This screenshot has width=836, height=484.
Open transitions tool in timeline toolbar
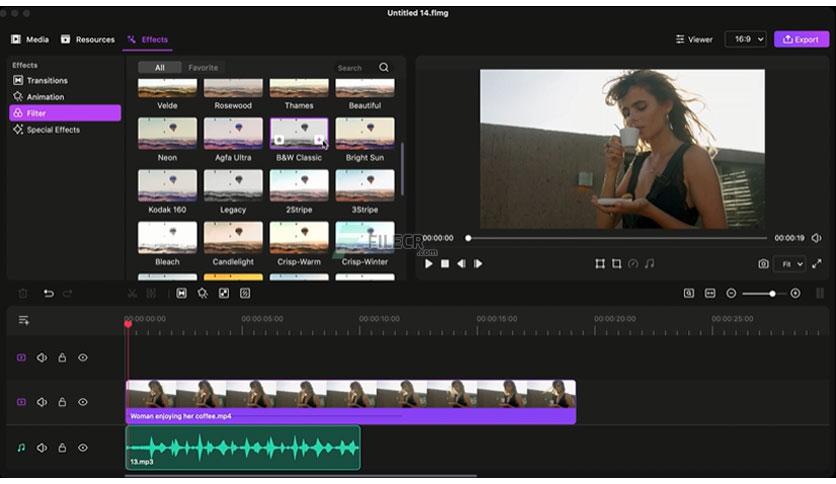pyautogui.click(x=181, y=293)
